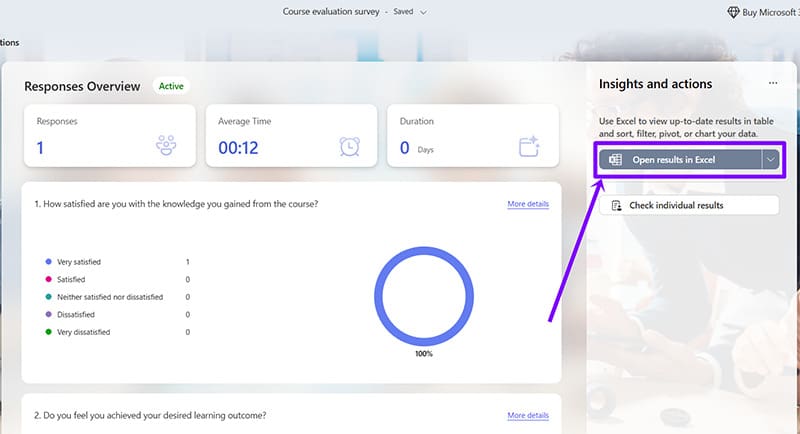The image size is (800, 434).
Task: Switch to the partially visible Questions tab
Action: [9, 42]
